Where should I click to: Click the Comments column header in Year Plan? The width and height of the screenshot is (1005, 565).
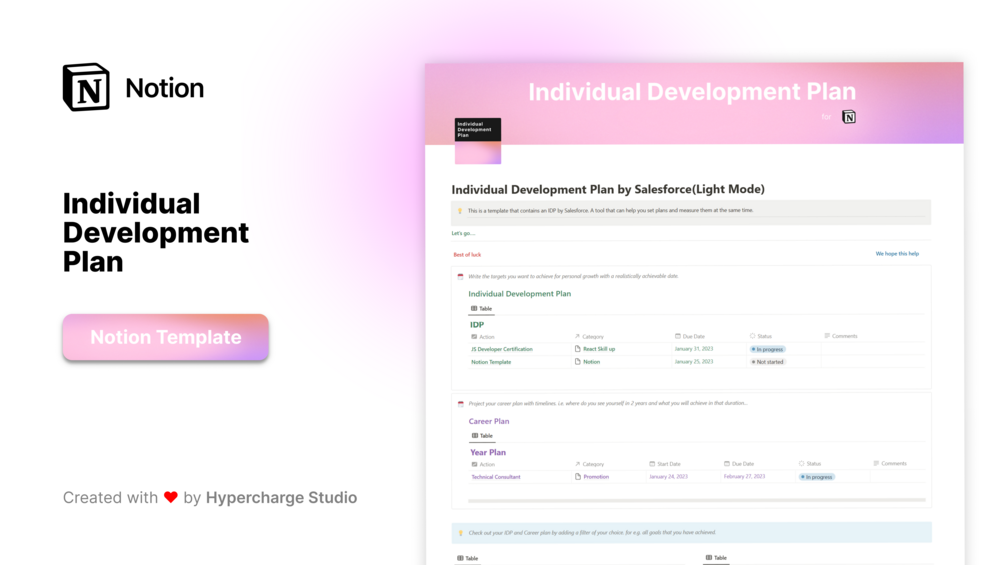click(x=890, y=463)
